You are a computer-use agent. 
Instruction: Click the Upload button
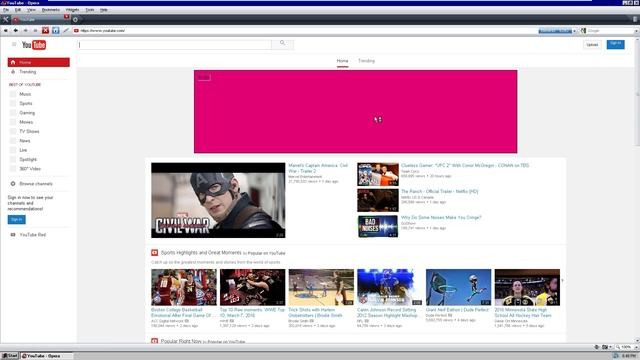[592, 44]
